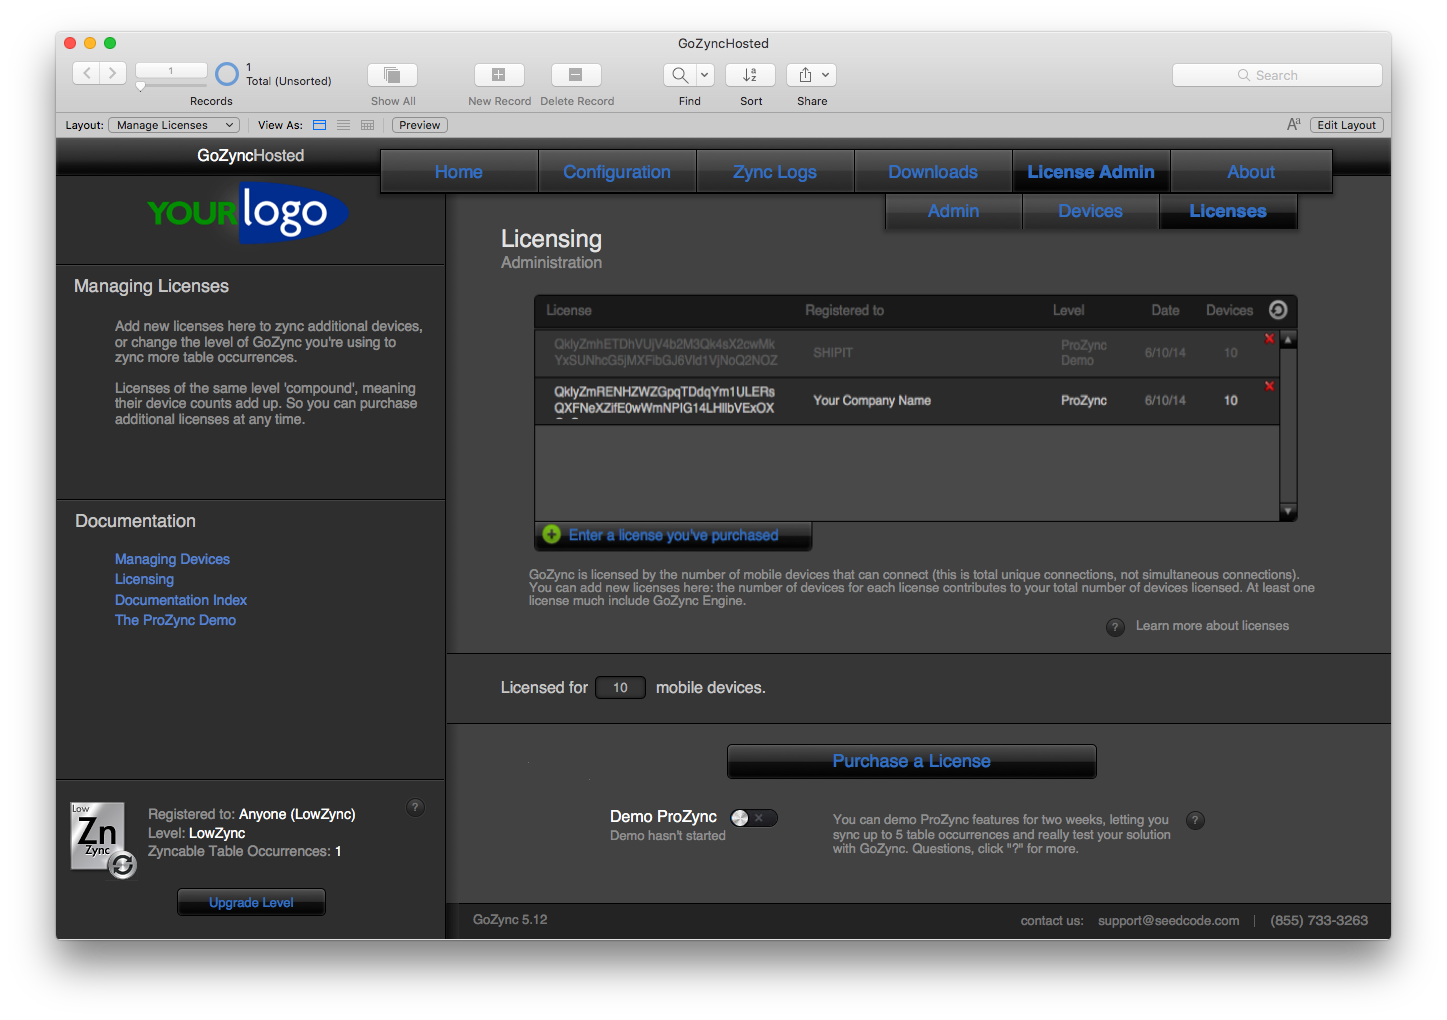Click the License column header
Viewport: 1447px width, 1020px height.
coord(569,311)
